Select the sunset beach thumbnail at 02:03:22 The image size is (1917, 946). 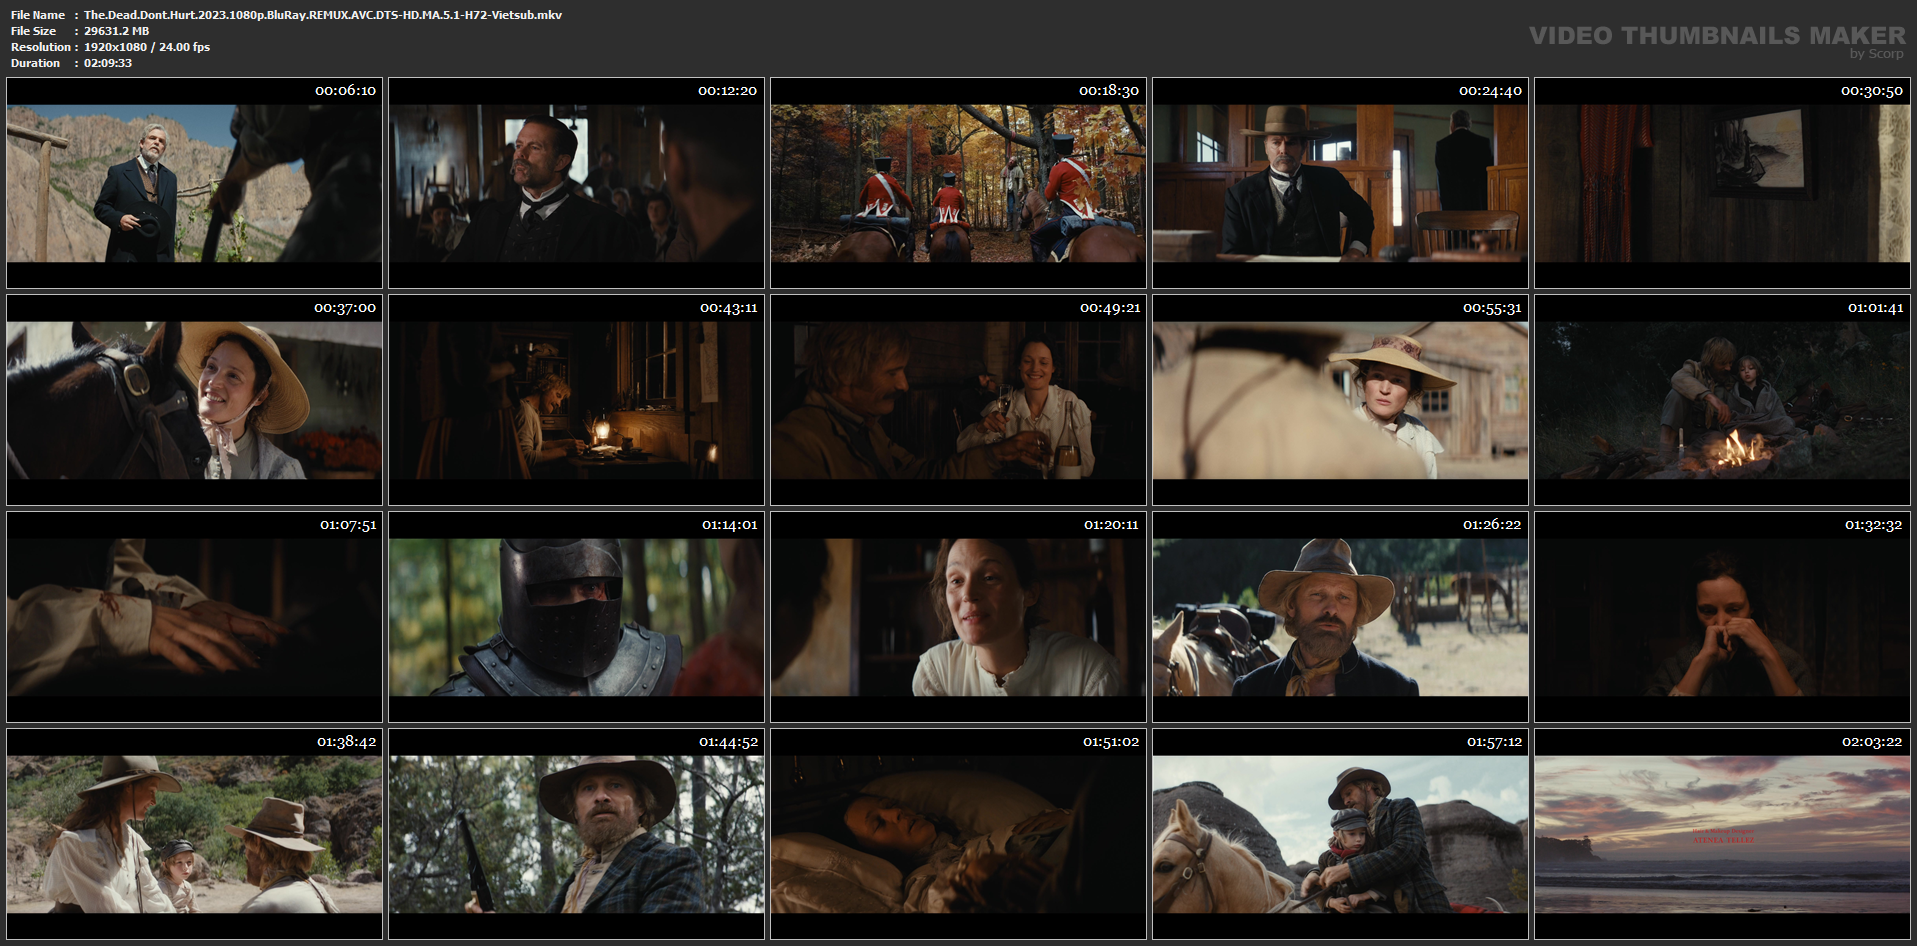1722,834
